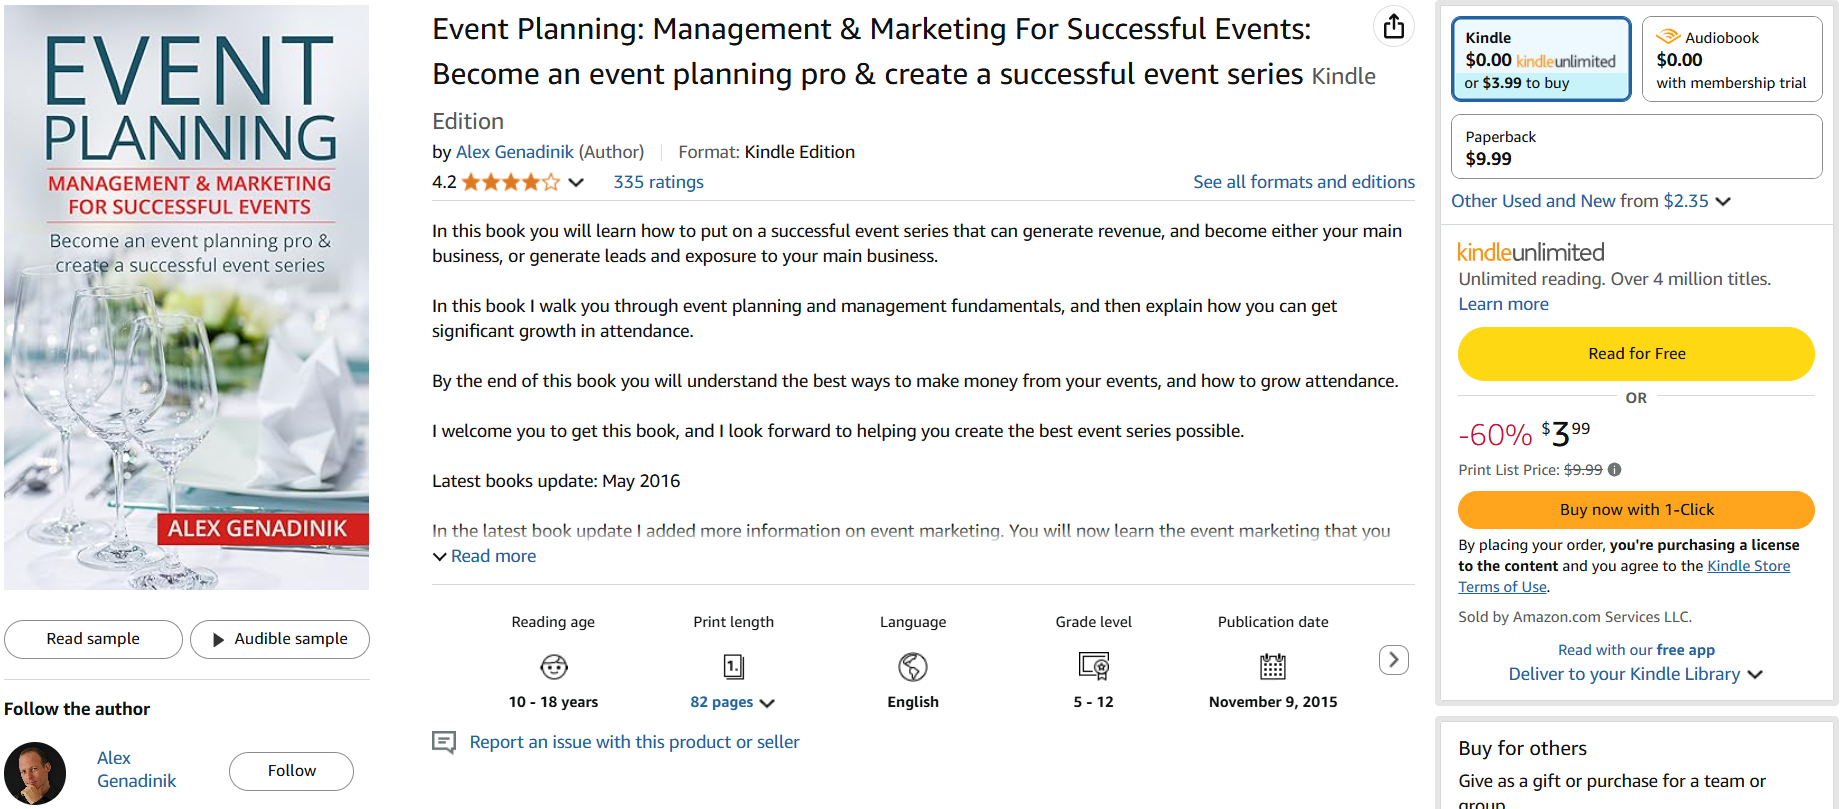Open Deliver to your Kindle Library dropdown
Screen dimensions: 1842x809
pyautogui.click(x=1635, y=674)
